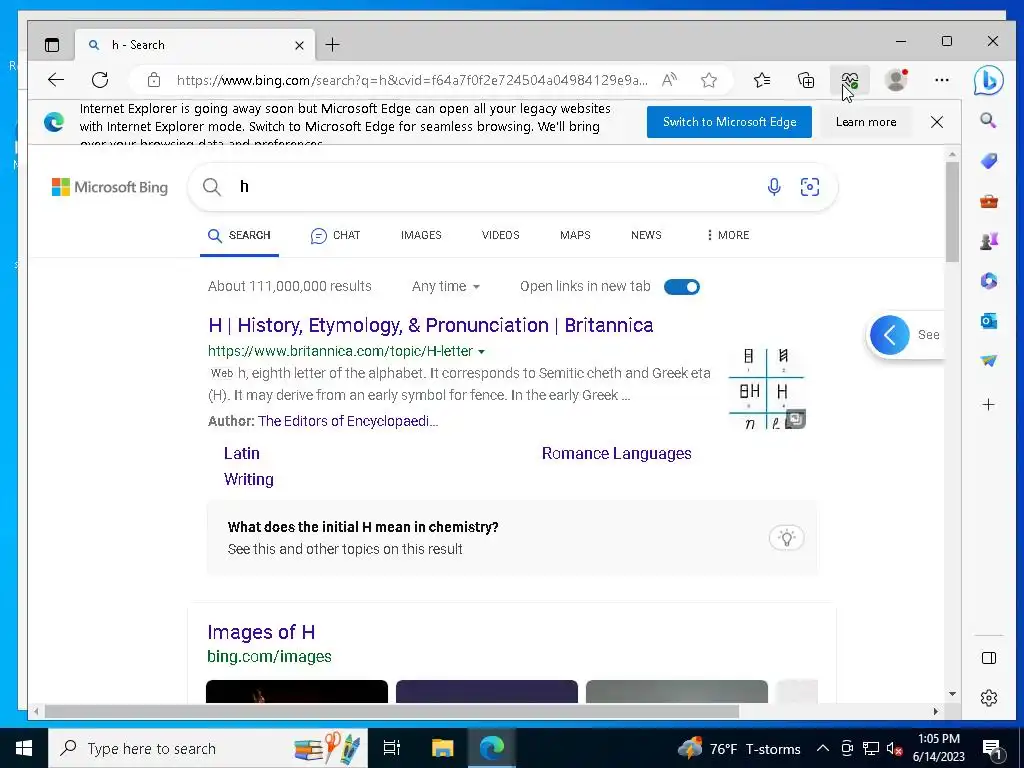Open 'The Editors of Encyclopaedi...' author link

click(x=348, y=421)
